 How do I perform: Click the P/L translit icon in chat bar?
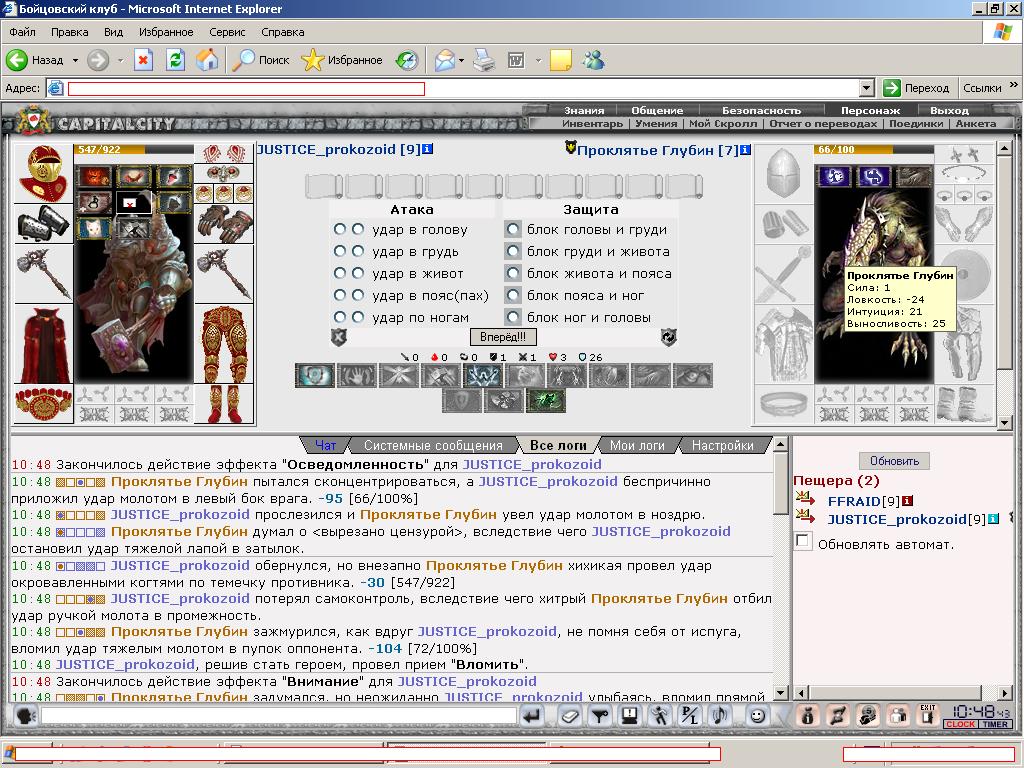(x=690, y=716)
